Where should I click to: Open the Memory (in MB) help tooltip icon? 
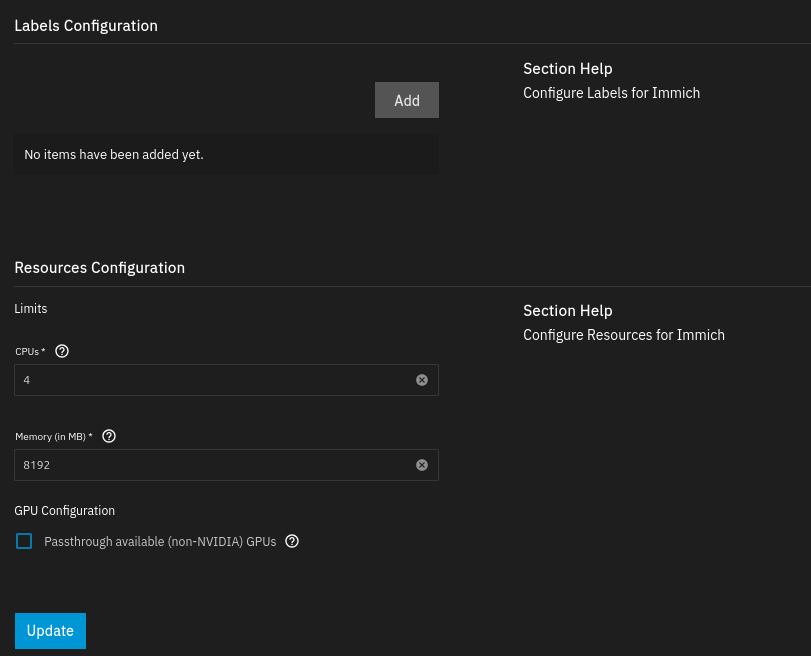click(109, 436)
